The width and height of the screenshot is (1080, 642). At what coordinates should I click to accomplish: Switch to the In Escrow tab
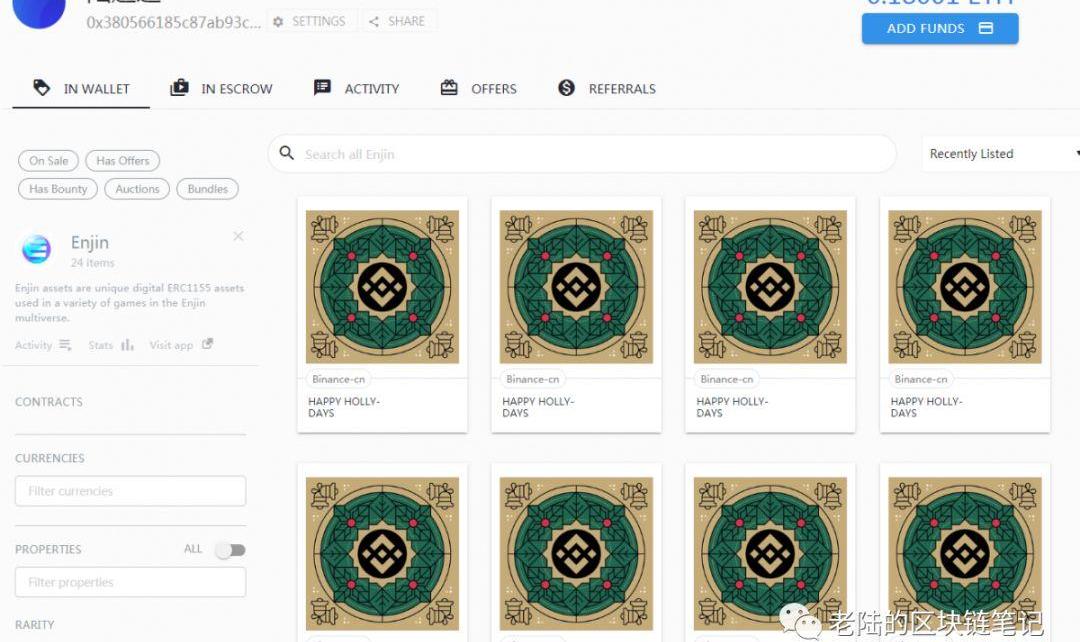point(221,89)
